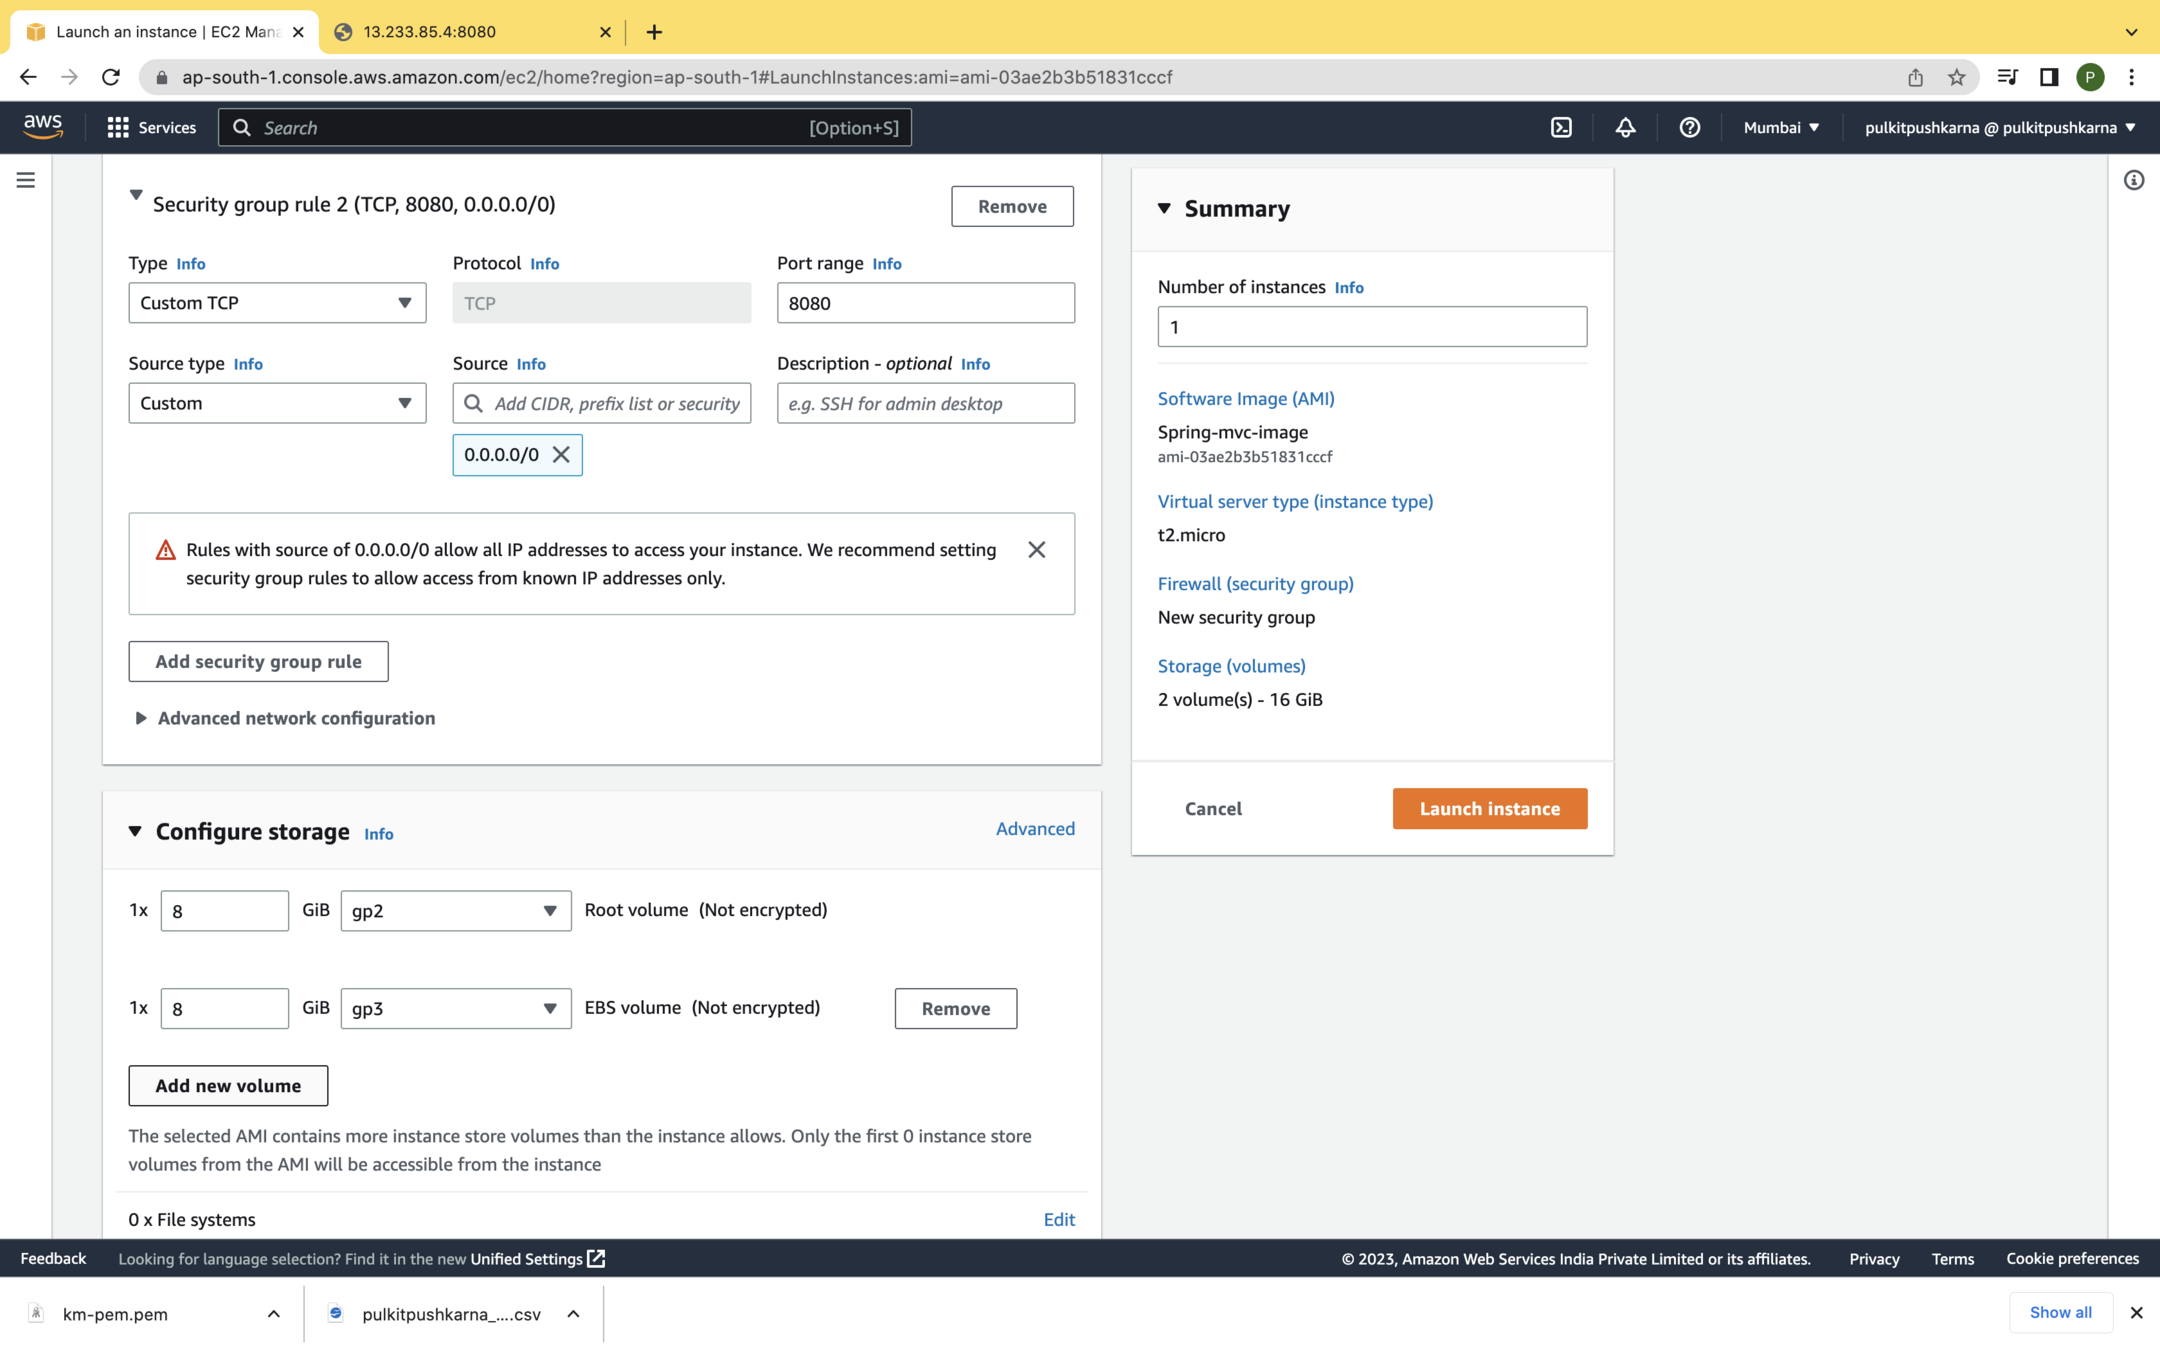Collapse the Summary panel

tap(1164, 208)
